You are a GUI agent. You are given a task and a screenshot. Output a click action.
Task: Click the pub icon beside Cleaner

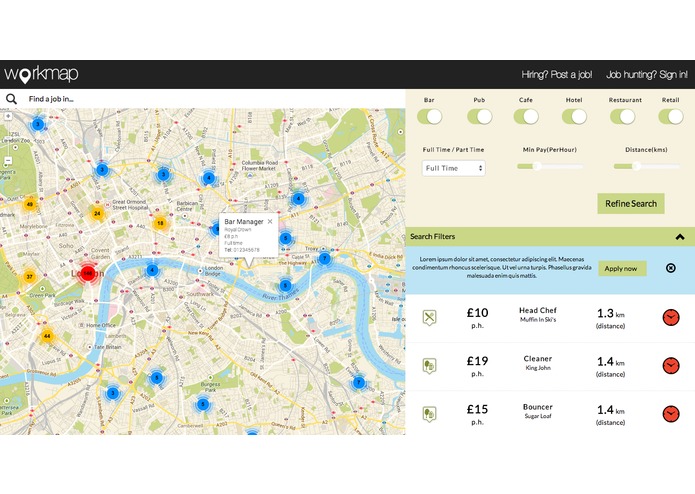[x=429, y=366]
